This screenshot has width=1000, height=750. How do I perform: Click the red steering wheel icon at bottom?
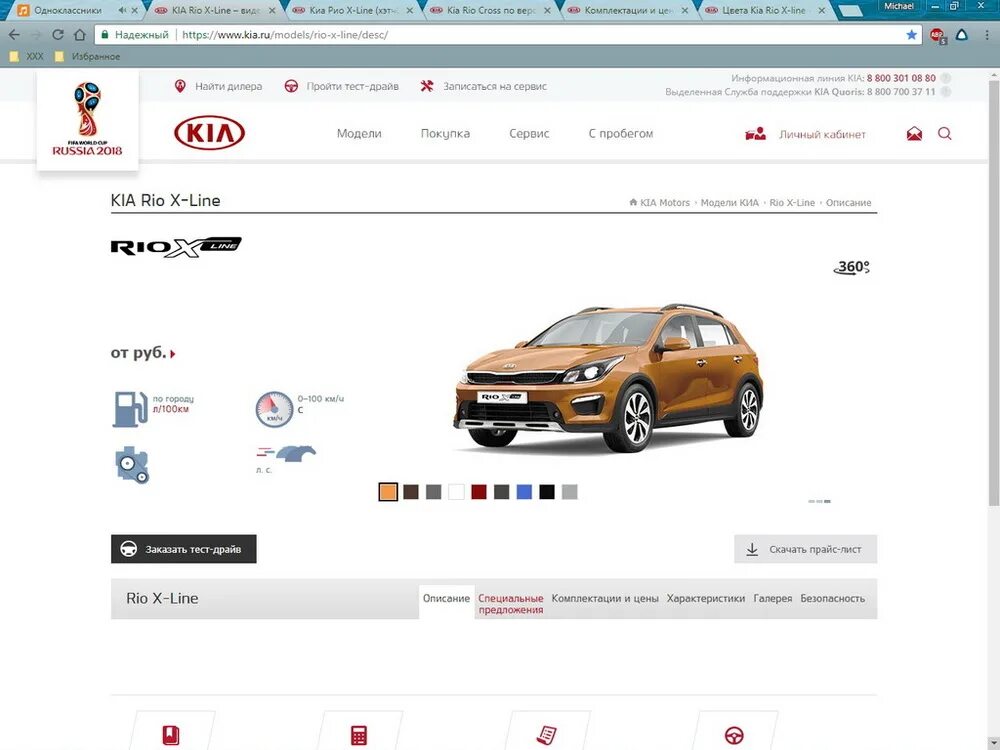coord(734,735)
